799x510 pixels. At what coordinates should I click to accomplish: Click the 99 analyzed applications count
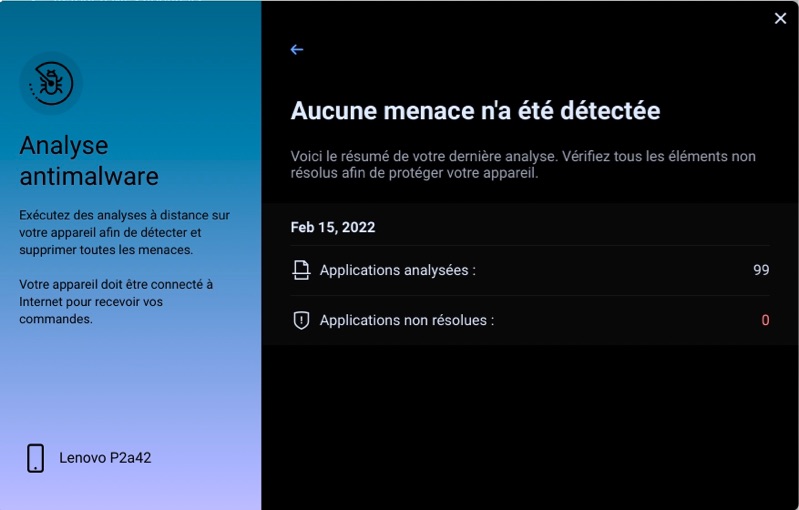click(761, 270)
